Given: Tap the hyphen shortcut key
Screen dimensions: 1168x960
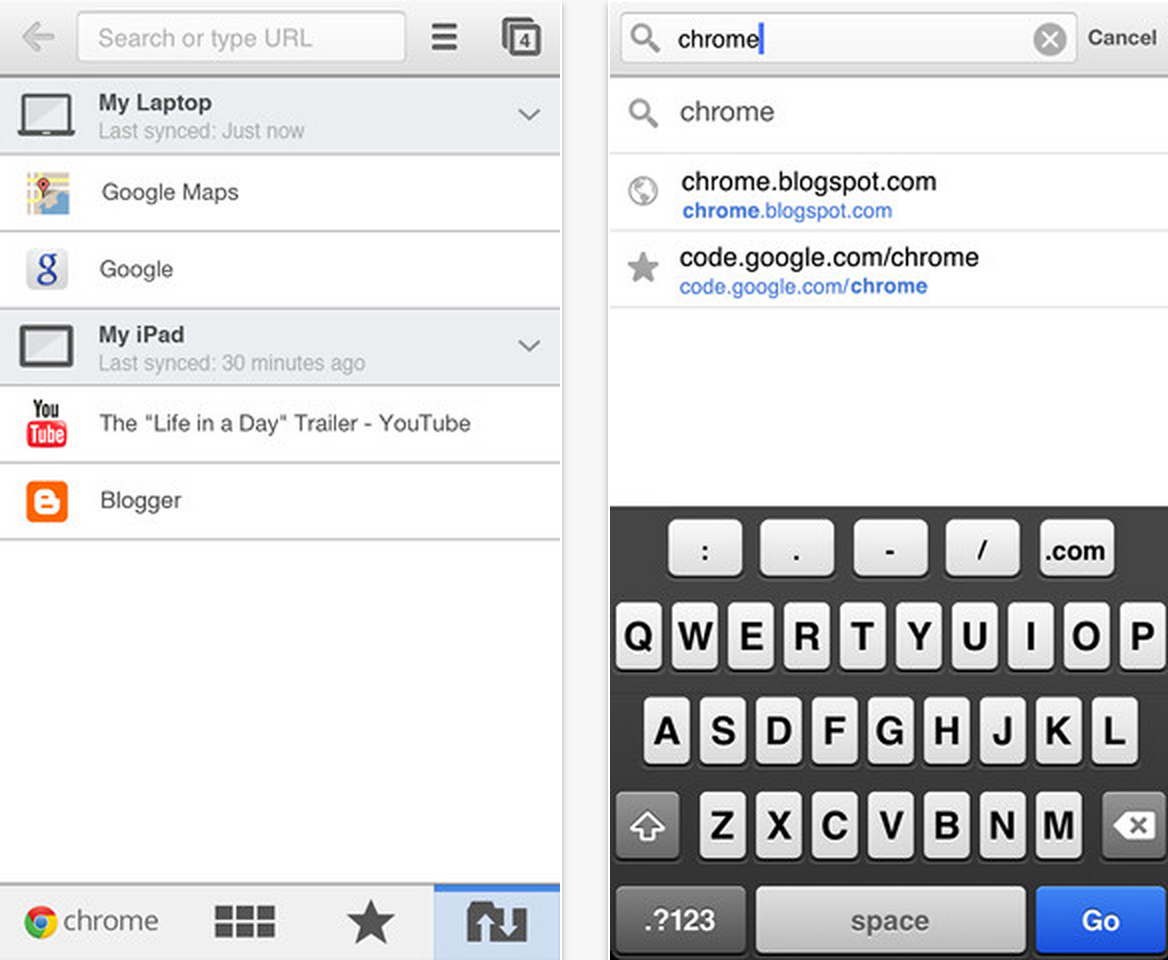Looking at the screenshot, I should pyautogui.click(x=890, y=549).
